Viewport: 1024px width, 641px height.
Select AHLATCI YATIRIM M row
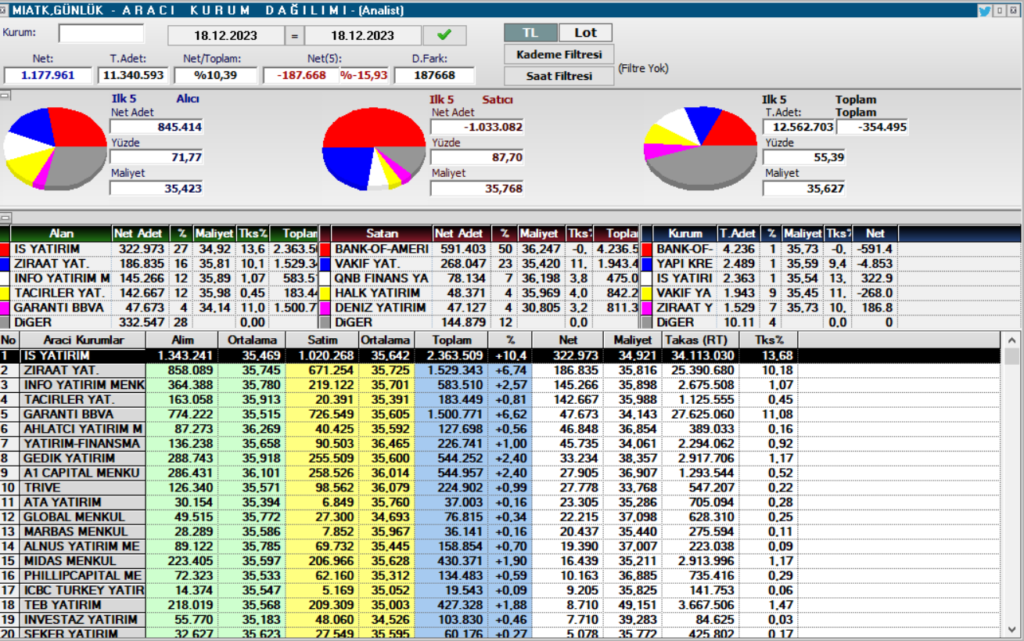pos(500,429)
